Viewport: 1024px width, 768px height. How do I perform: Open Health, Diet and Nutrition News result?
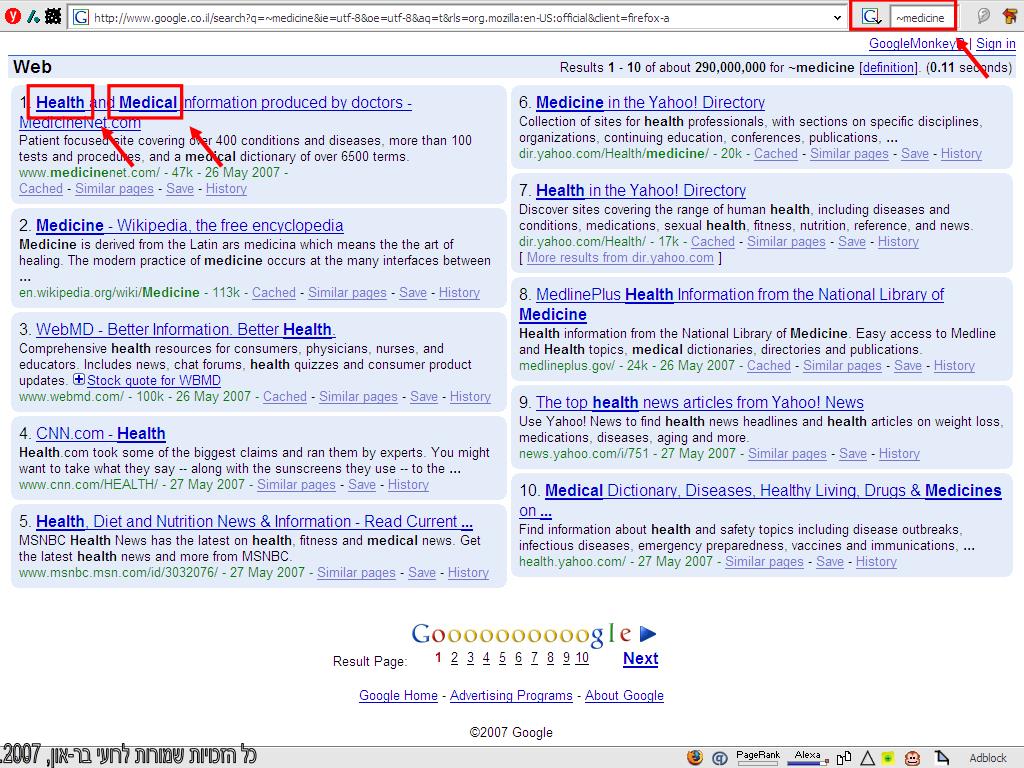[x=254, y=522]
